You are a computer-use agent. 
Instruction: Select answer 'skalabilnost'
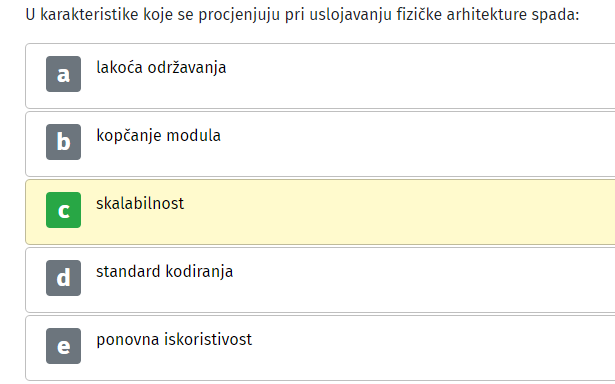click(x=140, y=204)
